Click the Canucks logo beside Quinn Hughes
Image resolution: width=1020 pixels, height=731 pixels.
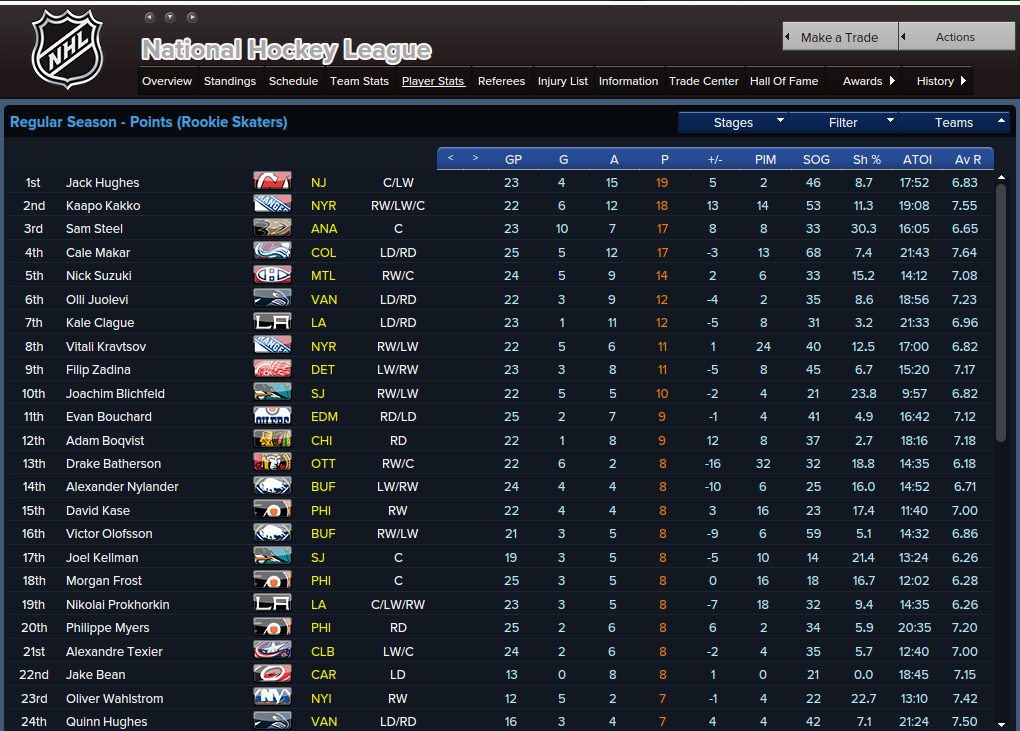click(272, 721)
